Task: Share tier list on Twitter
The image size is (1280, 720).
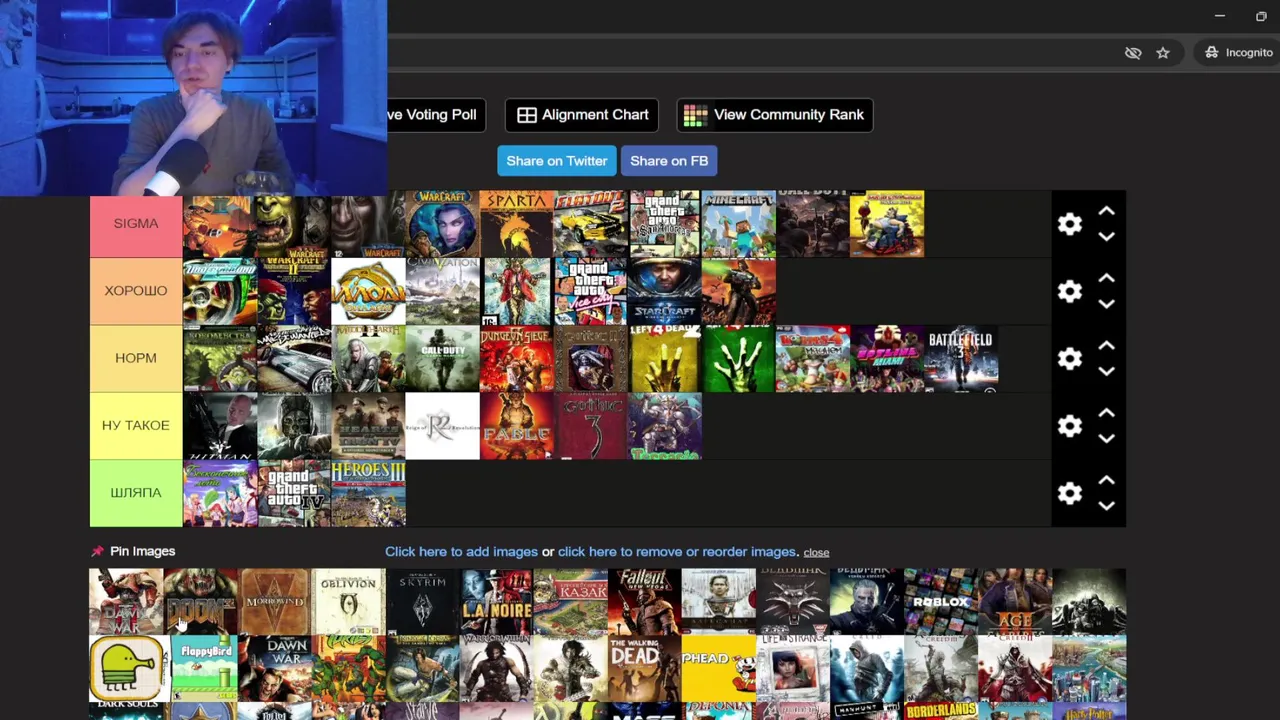Action: [x=556, y=161]
